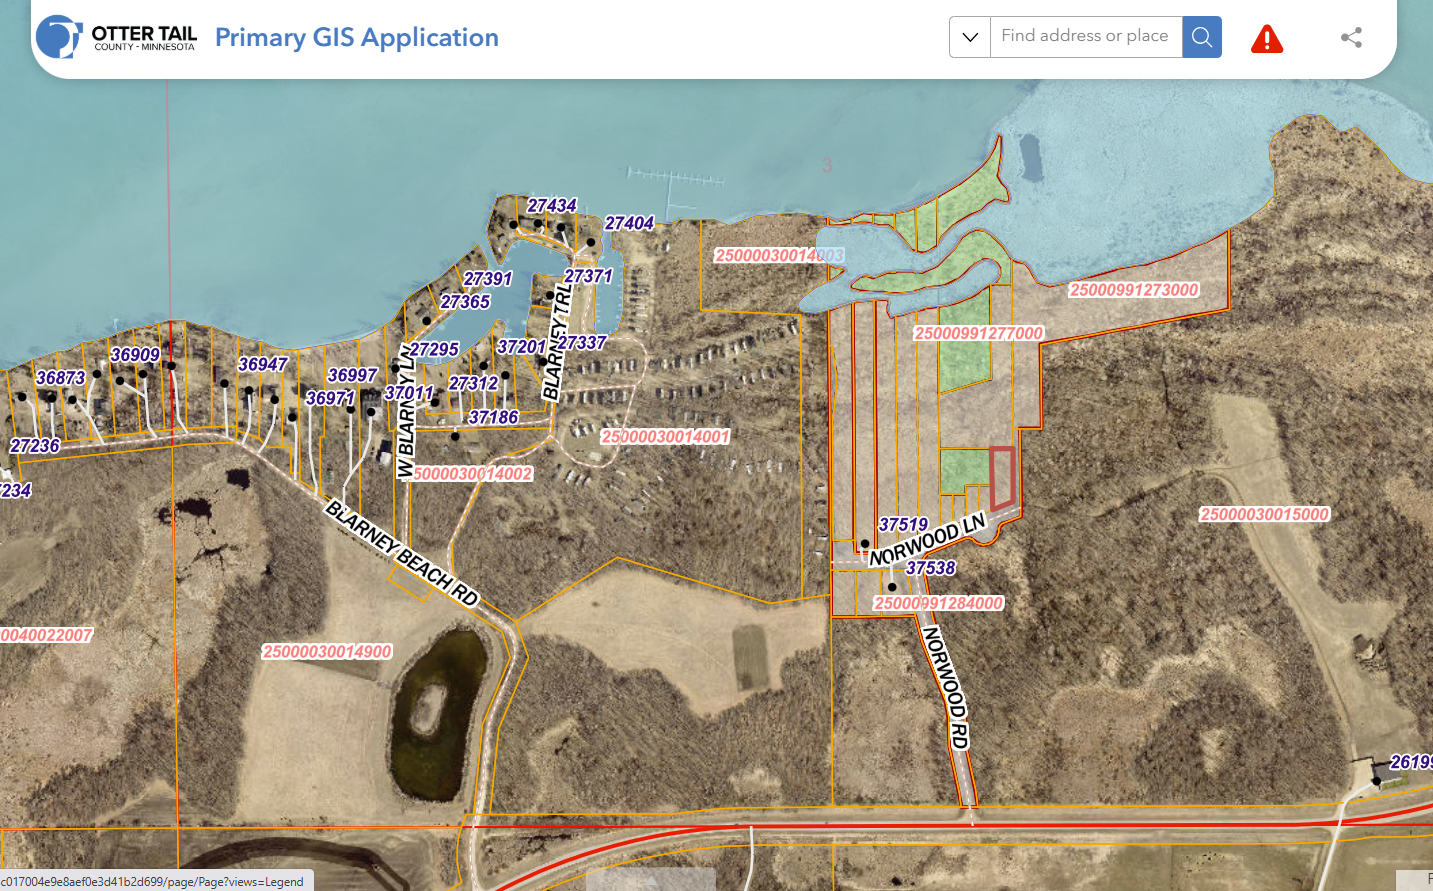Click parcel label 25000030014900
The image size is (1433, 891).
click(x=327, y=652)
